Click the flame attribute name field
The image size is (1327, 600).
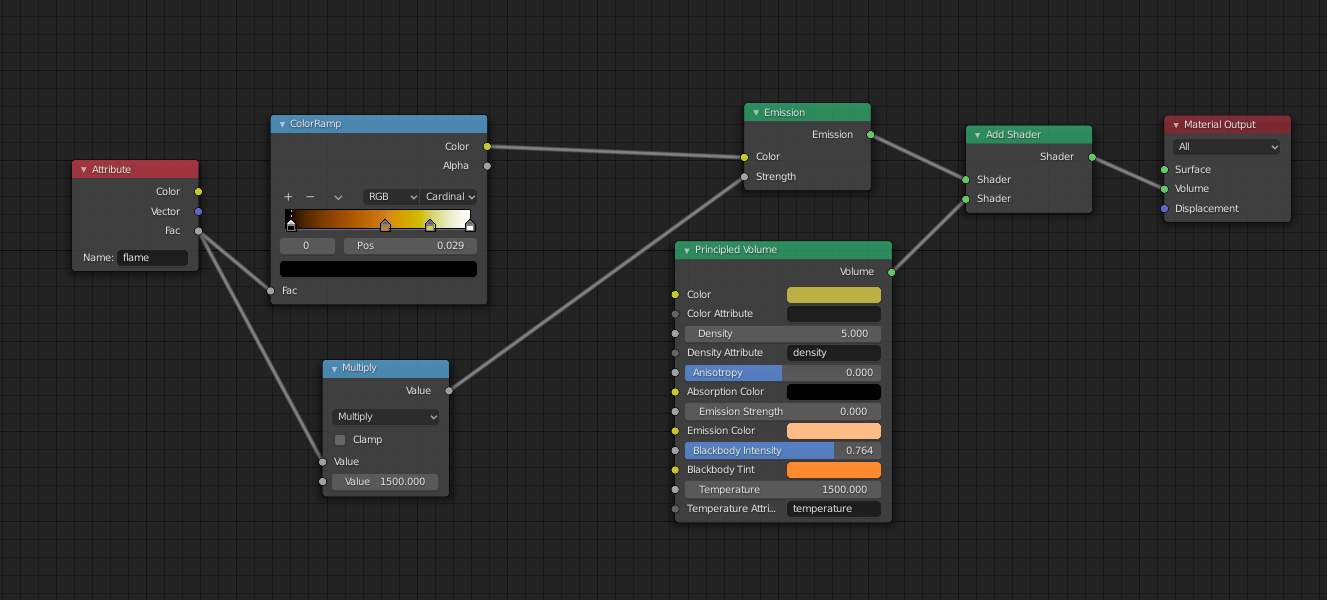(x=152, y=257)
